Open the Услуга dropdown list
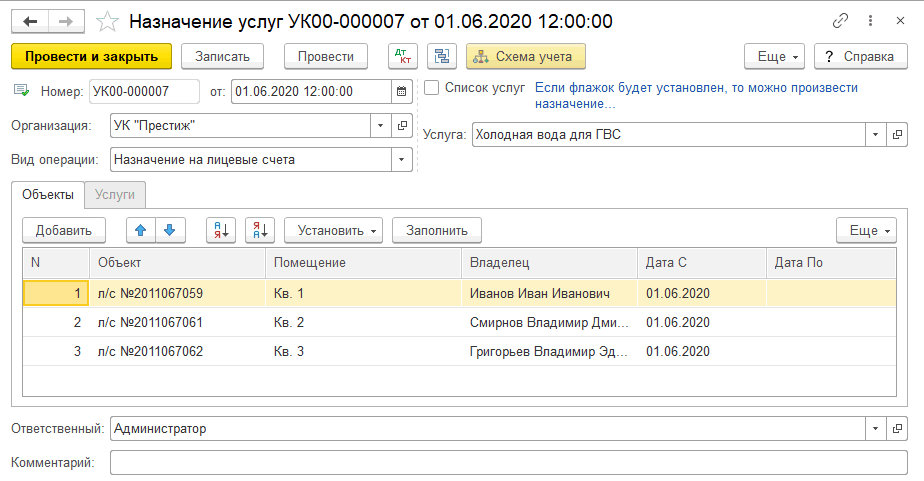Image resolution: width=924 pixels, height=481 pixels. pyautogui.click(x=875, y=134)
